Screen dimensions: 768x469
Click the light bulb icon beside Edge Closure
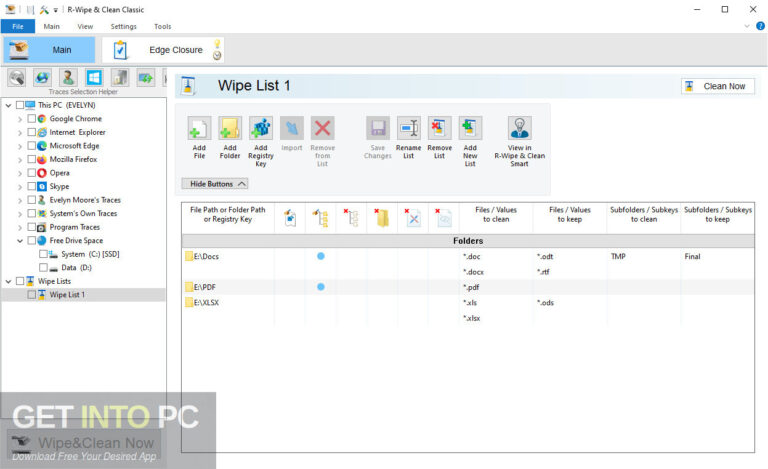(x=217, y=44)
